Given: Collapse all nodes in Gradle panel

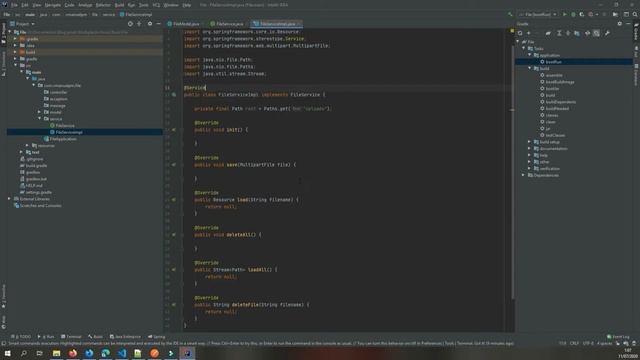Looking at the screenshot, I should [568, 33].
